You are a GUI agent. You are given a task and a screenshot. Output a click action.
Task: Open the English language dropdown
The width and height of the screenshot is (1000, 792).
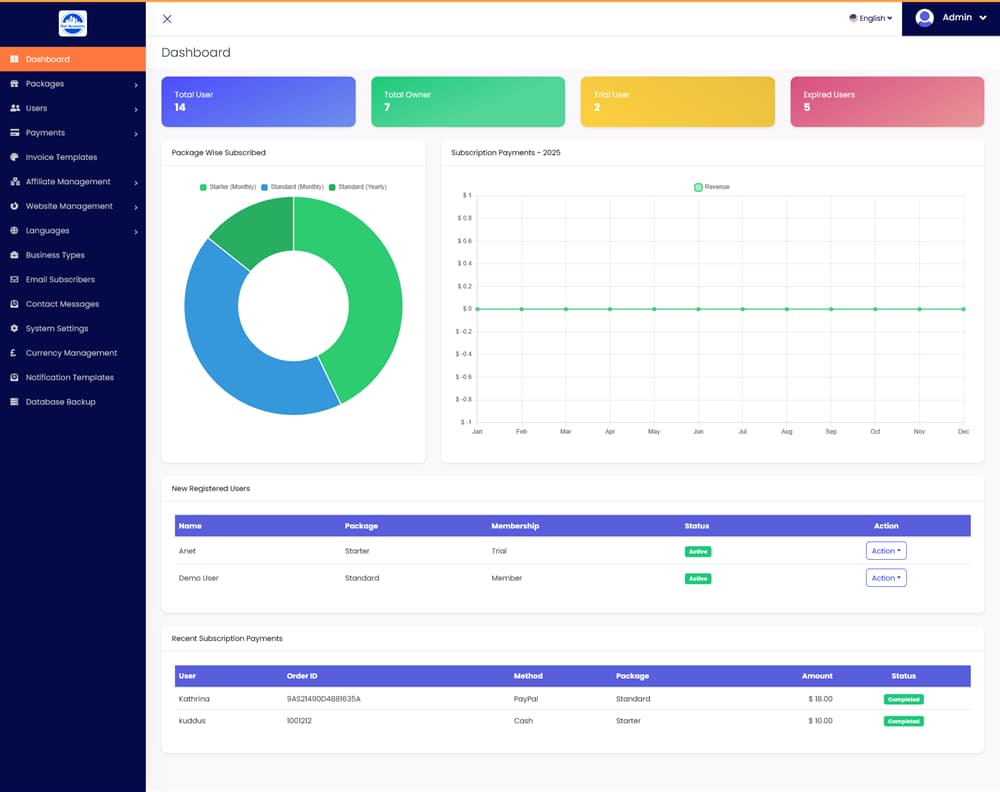point(871,18)
